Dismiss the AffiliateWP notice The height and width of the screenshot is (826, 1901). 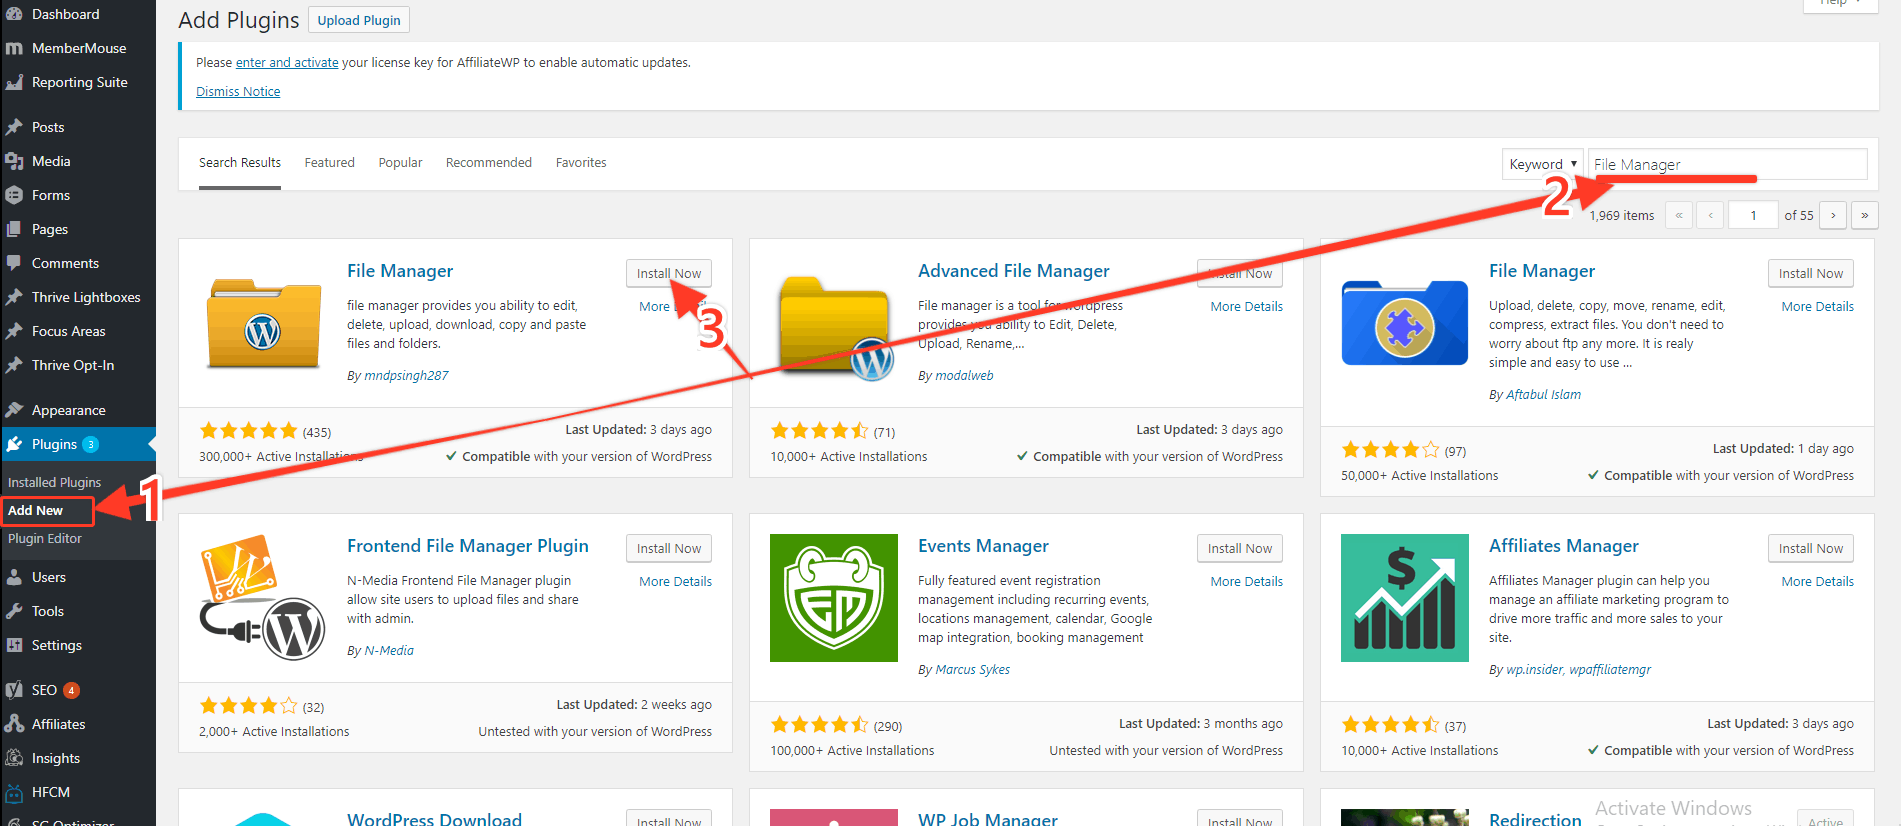(x=238, y=91)
